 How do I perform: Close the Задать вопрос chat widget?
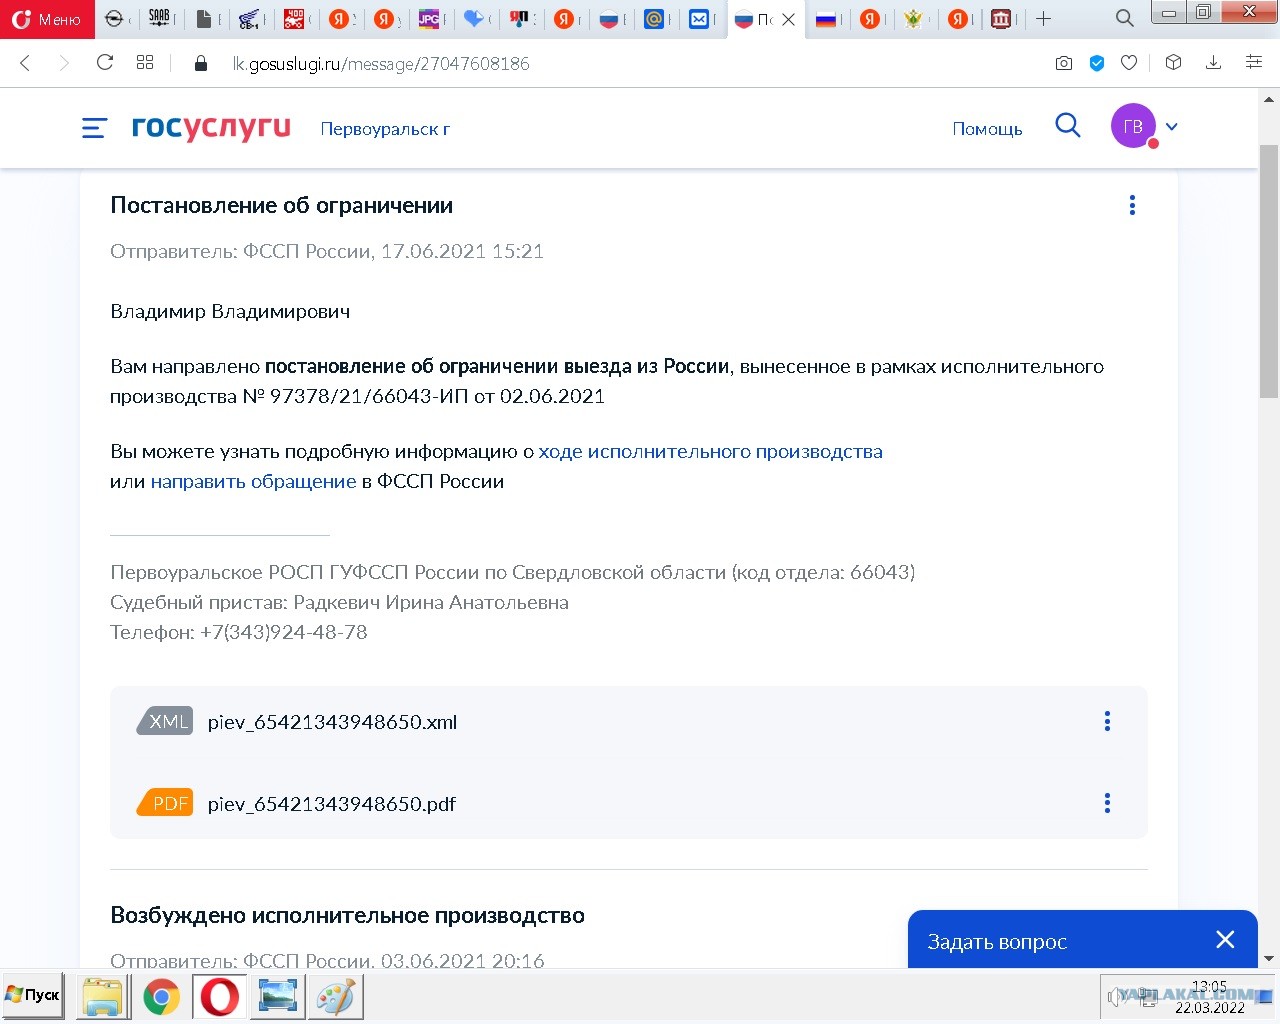pyautogui.click(x=1225, y=940)
